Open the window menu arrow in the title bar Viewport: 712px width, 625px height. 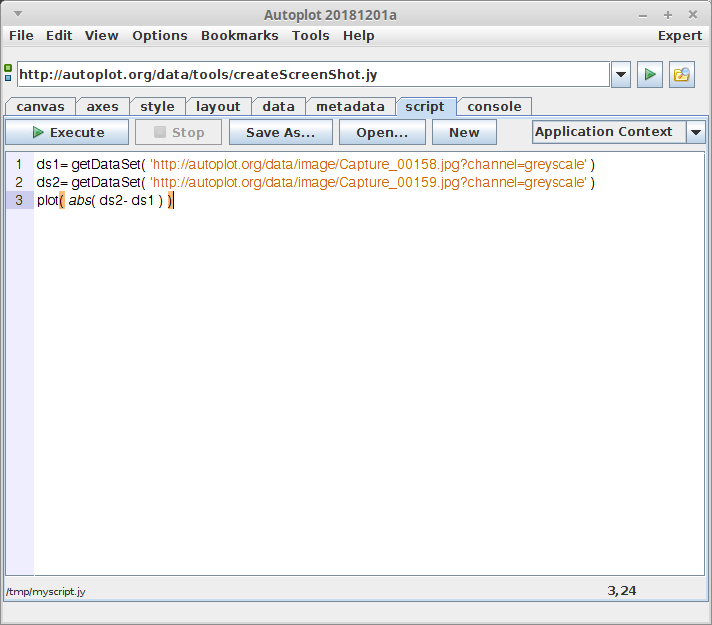click(17, 14)
